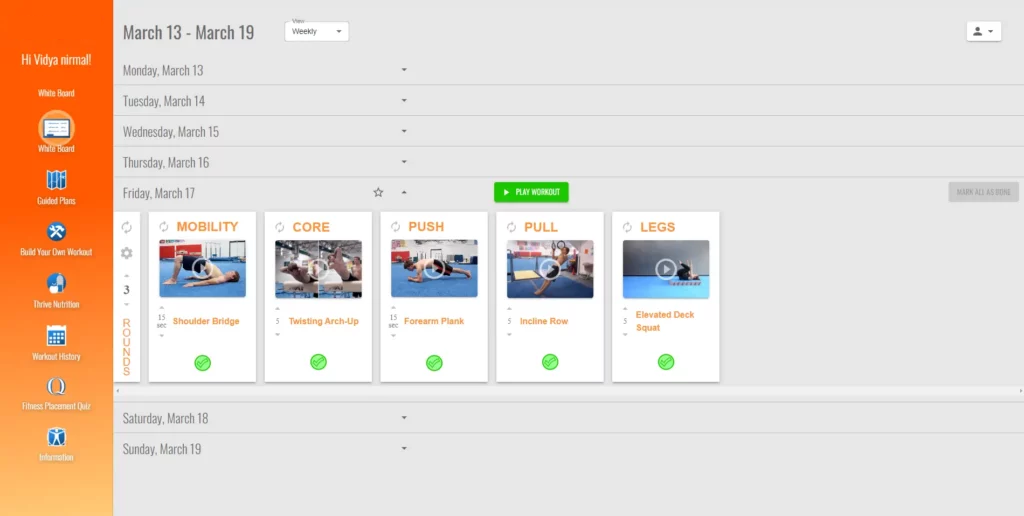Launch the Fitness Placement Quiz icon
The width and height of the screenshot is (1024, 516).
click(x=56, y=387)
